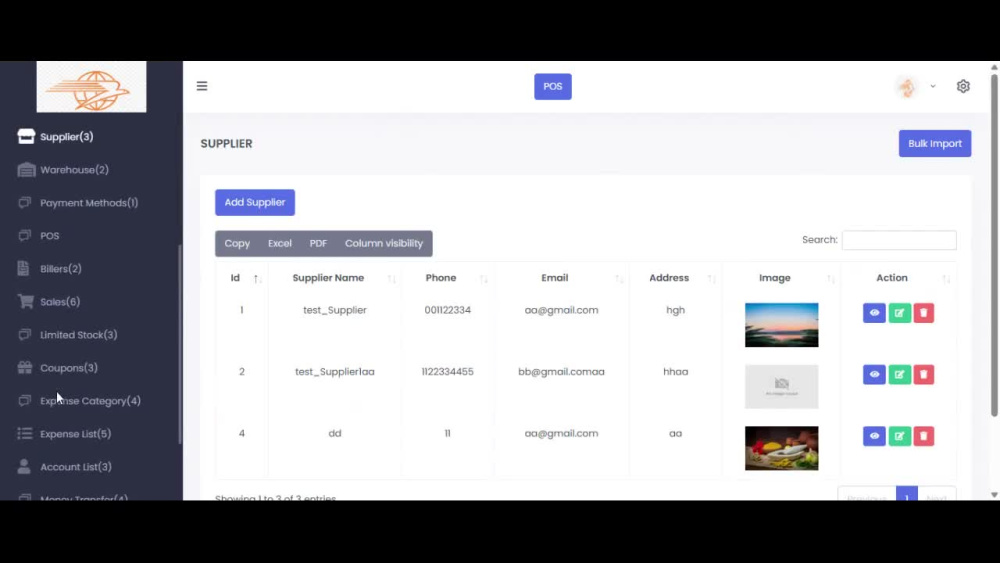This screenshot has width=1000, height=563.
Task: Click the sidebar vertical scrollbar
Action: [x=180, y=344]
